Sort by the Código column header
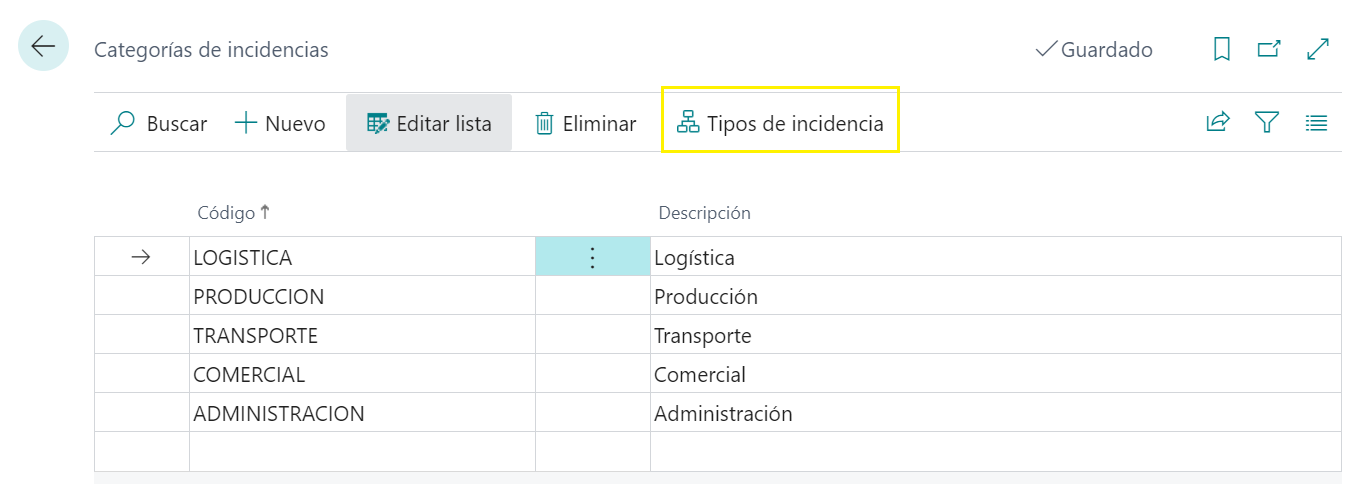The image size is (1357, 490). point(227,213)
